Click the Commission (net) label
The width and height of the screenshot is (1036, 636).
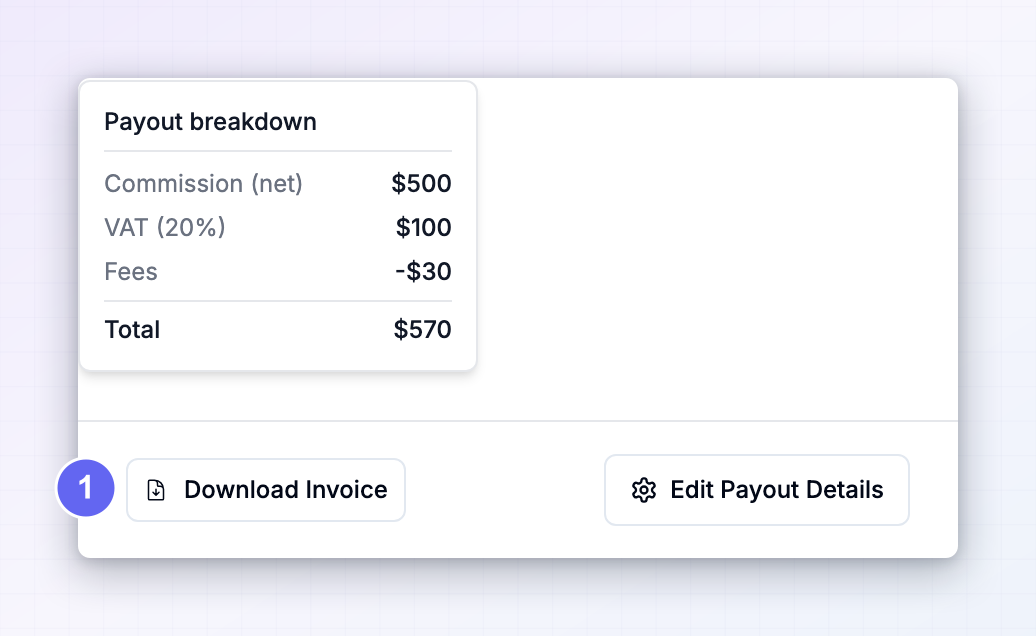[204, 183]
